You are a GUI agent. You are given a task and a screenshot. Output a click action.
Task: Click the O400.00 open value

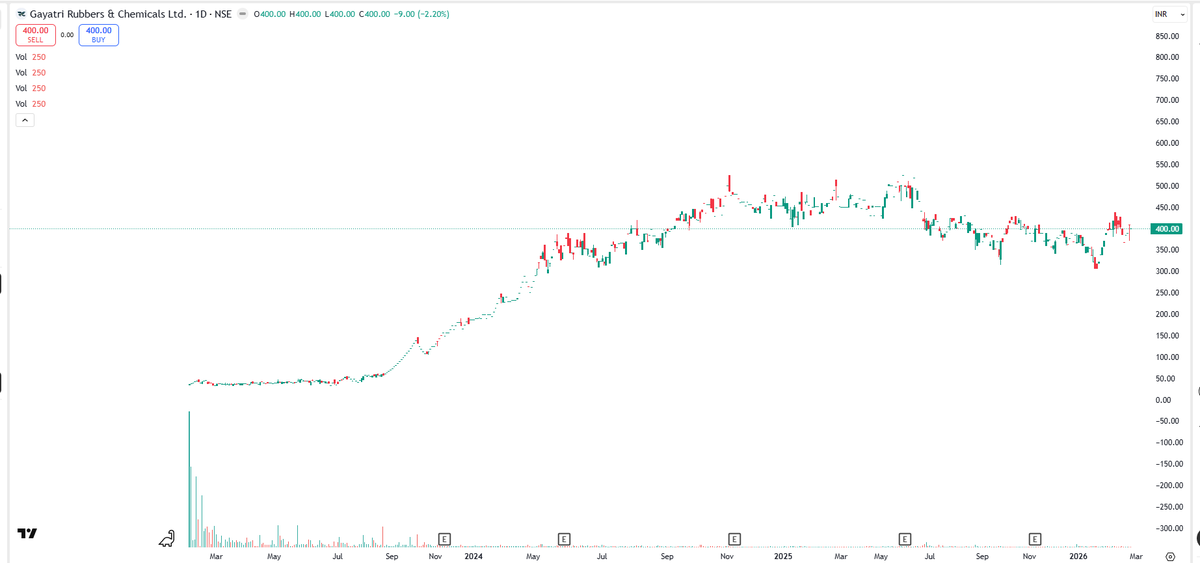[270, 14]
